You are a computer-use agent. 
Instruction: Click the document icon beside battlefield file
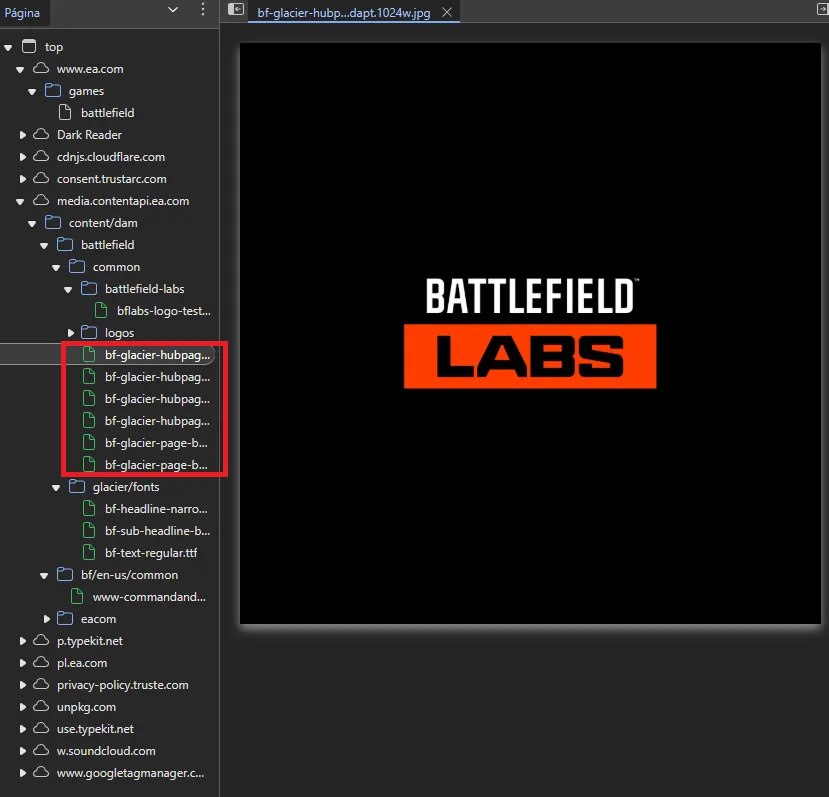point(65,112)
